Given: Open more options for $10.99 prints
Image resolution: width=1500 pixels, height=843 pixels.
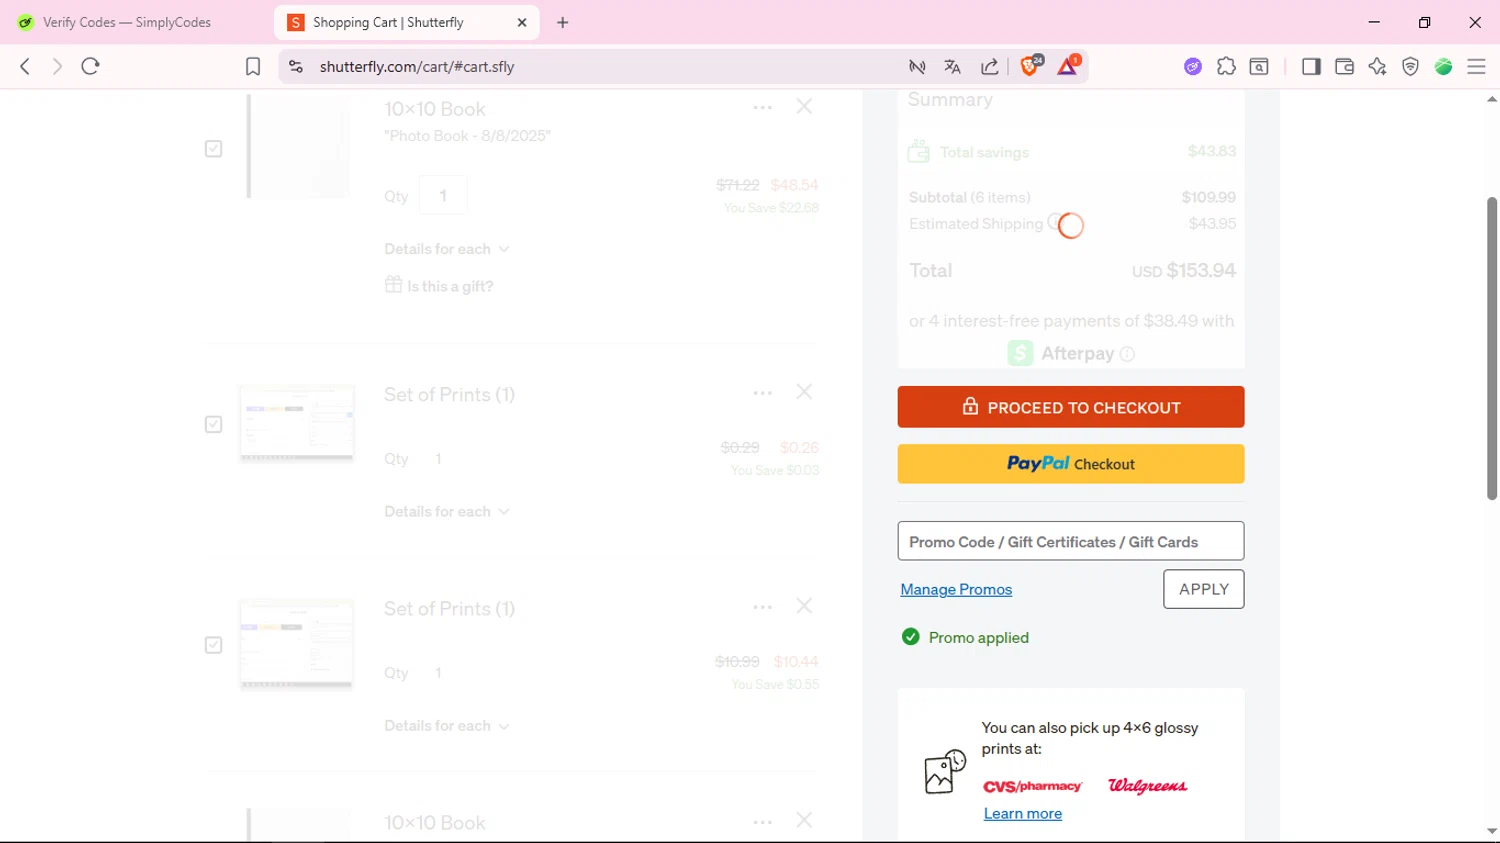Looking at the screenshot, I should (x=763, y=607).
